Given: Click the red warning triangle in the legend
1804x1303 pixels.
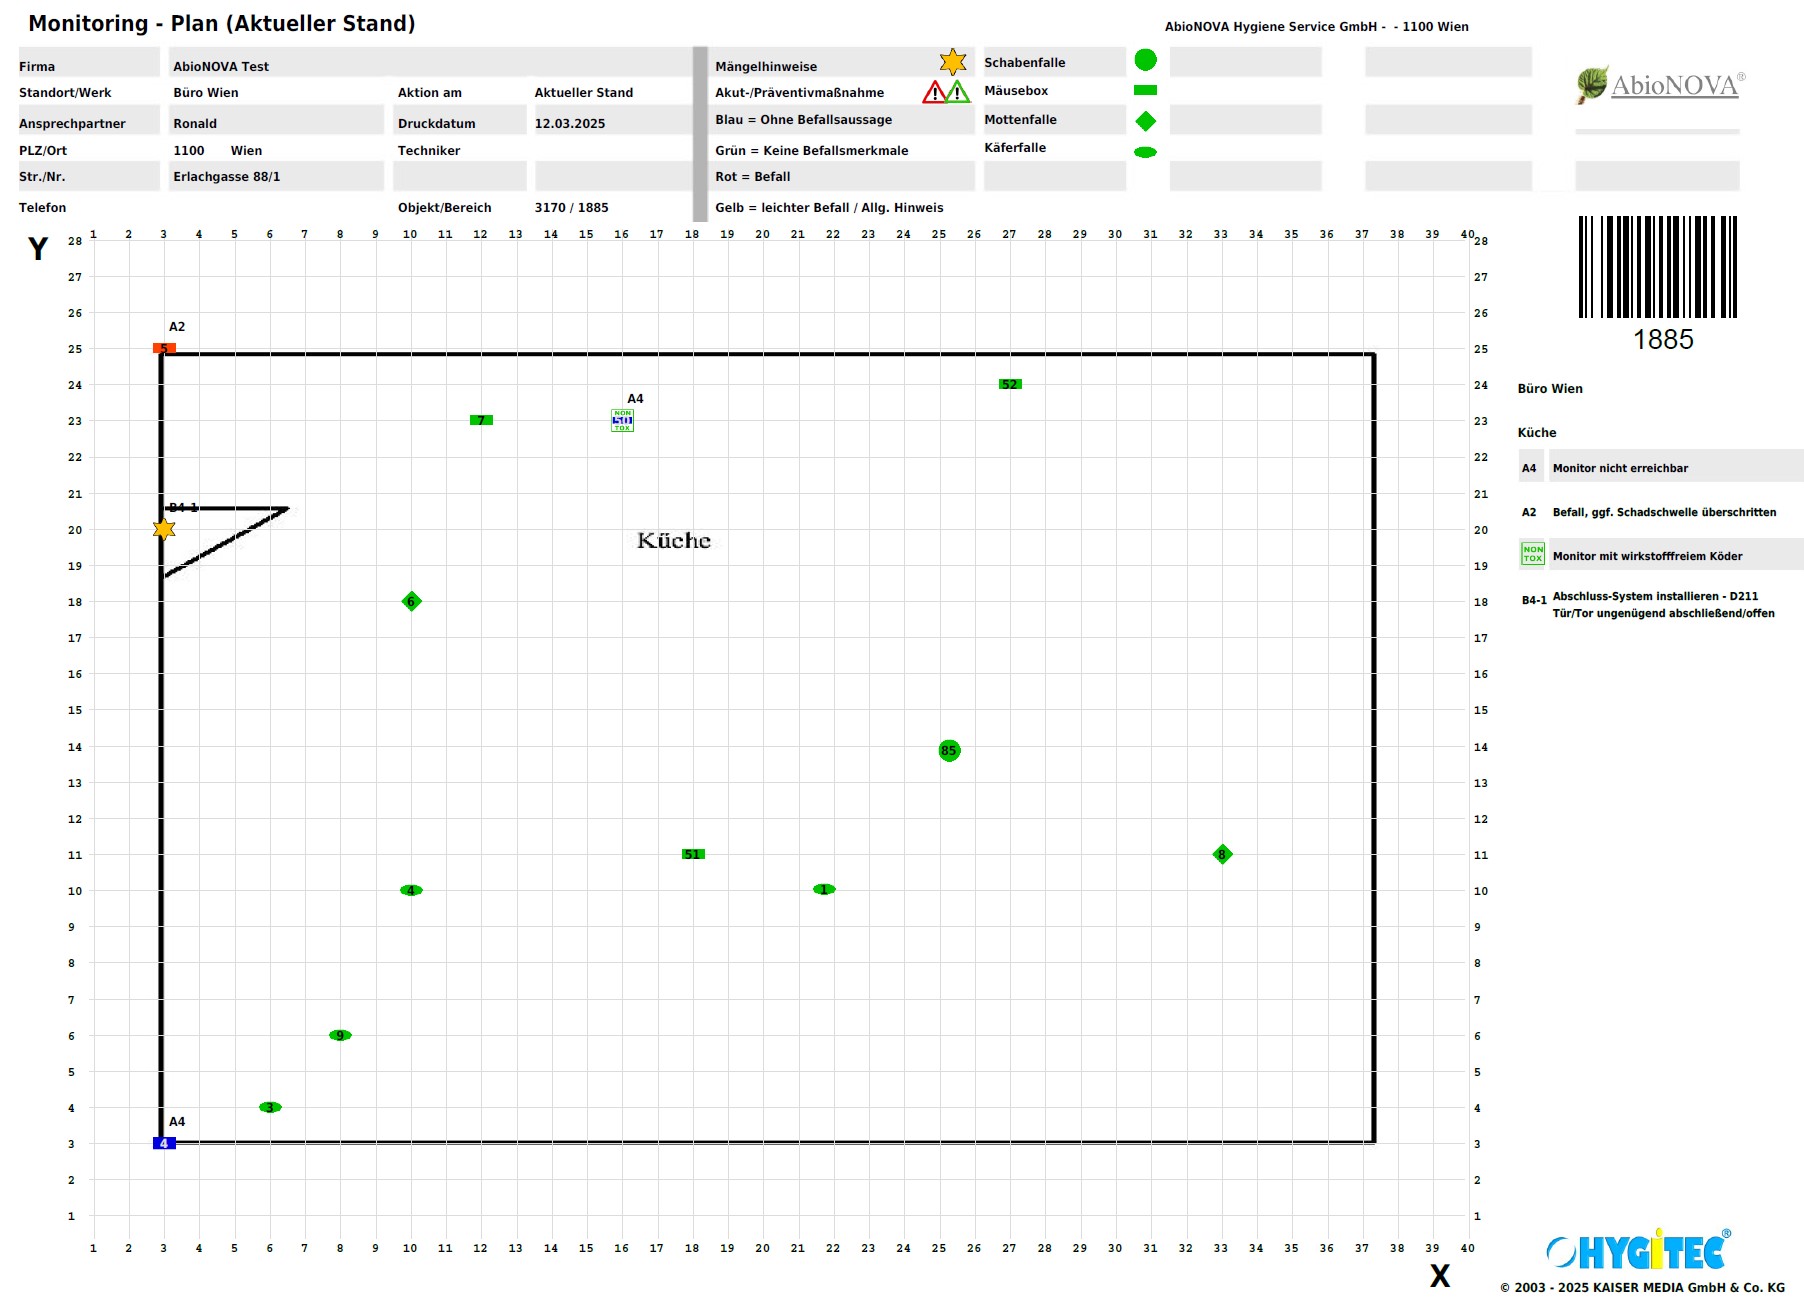Looking at the screenshot, I should [x=934, y=93].
